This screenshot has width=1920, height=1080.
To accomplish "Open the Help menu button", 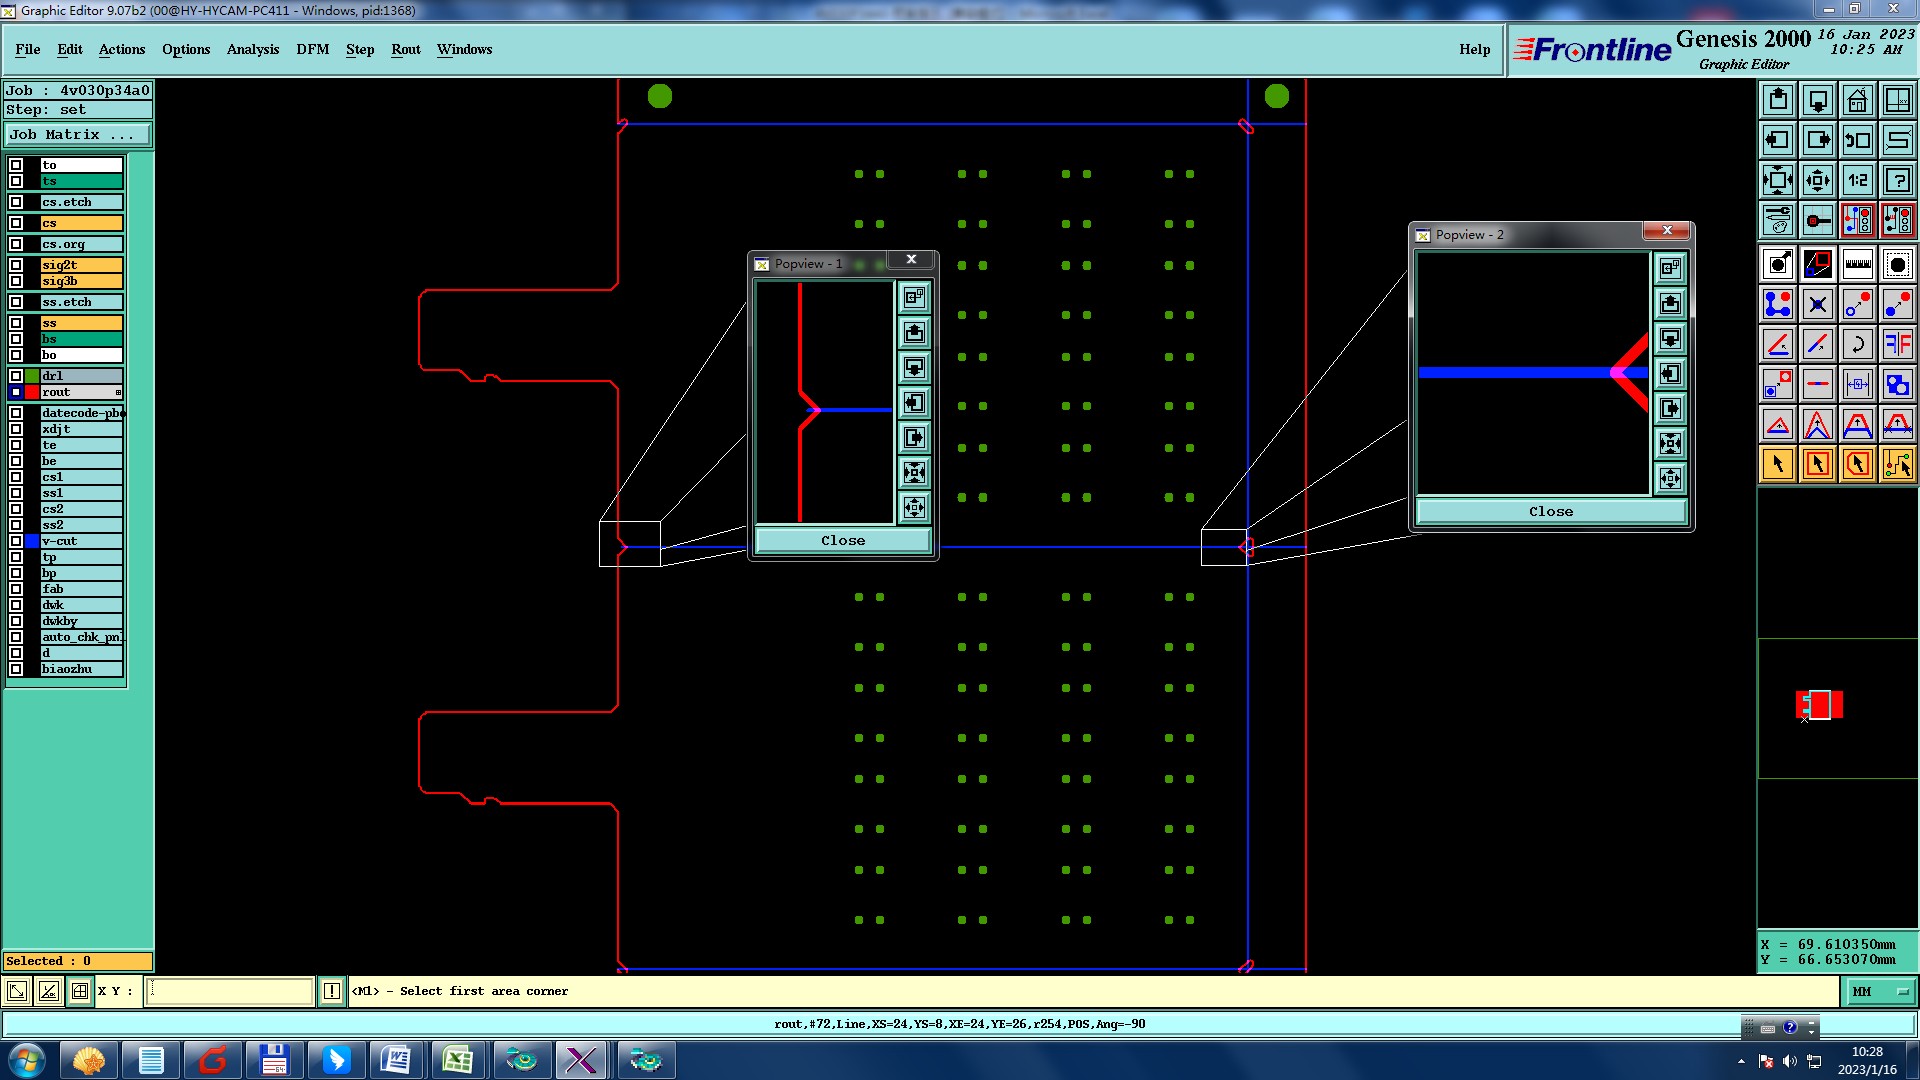I will point(1474,49).
